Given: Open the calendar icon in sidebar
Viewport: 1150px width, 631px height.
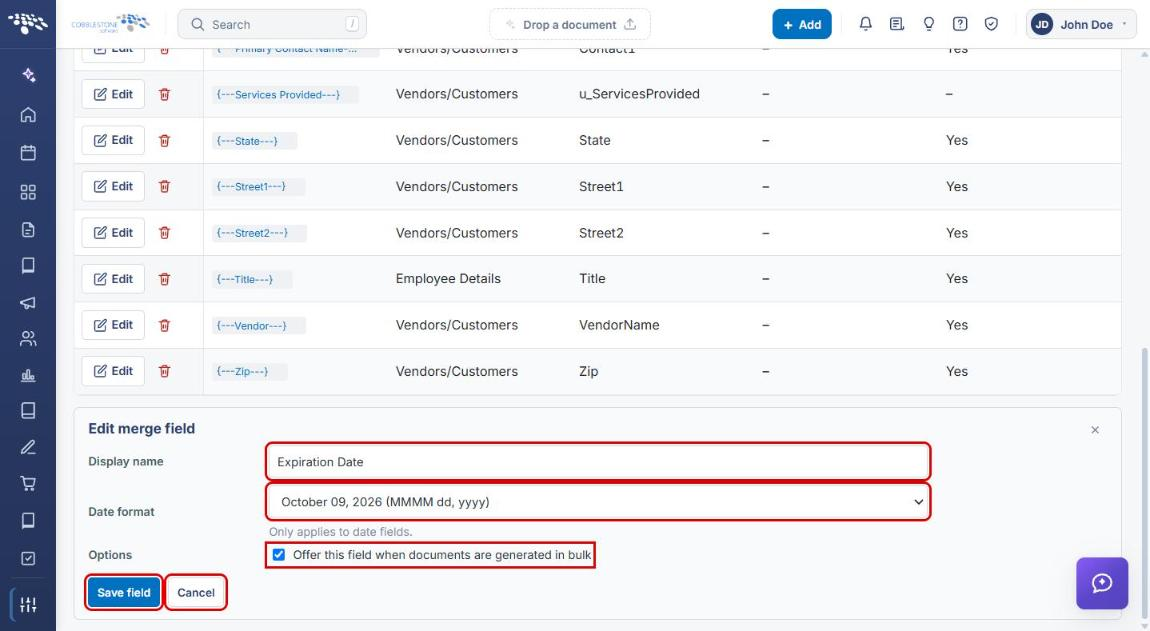Looking at the screenshot, I should pyautogui.click(x=28, y=153).
